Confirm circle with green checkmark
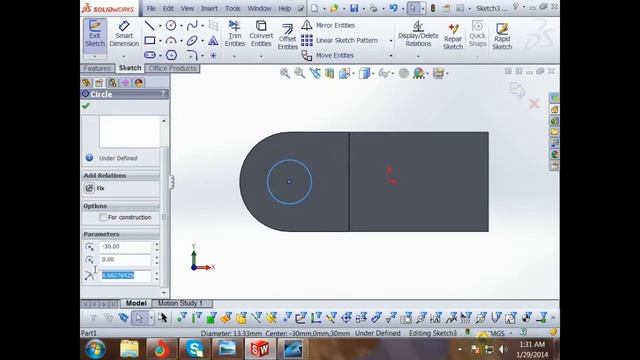 point(86,106)
